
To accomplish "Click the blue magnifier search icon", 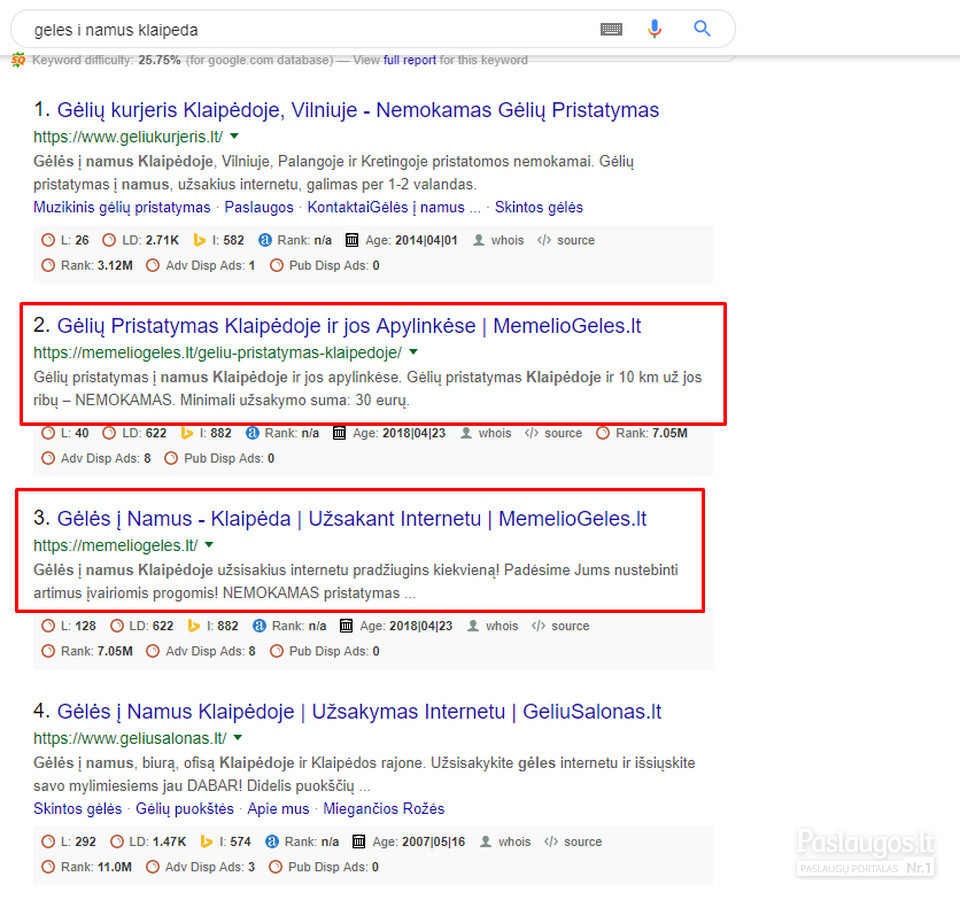I will [702, 28].
